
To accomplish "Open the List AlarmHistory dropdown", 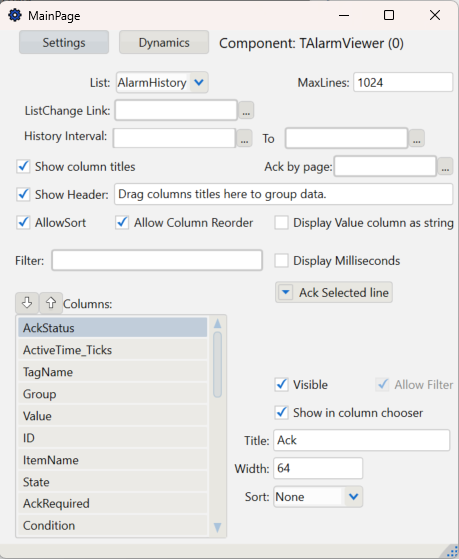I will click(199, 83).
